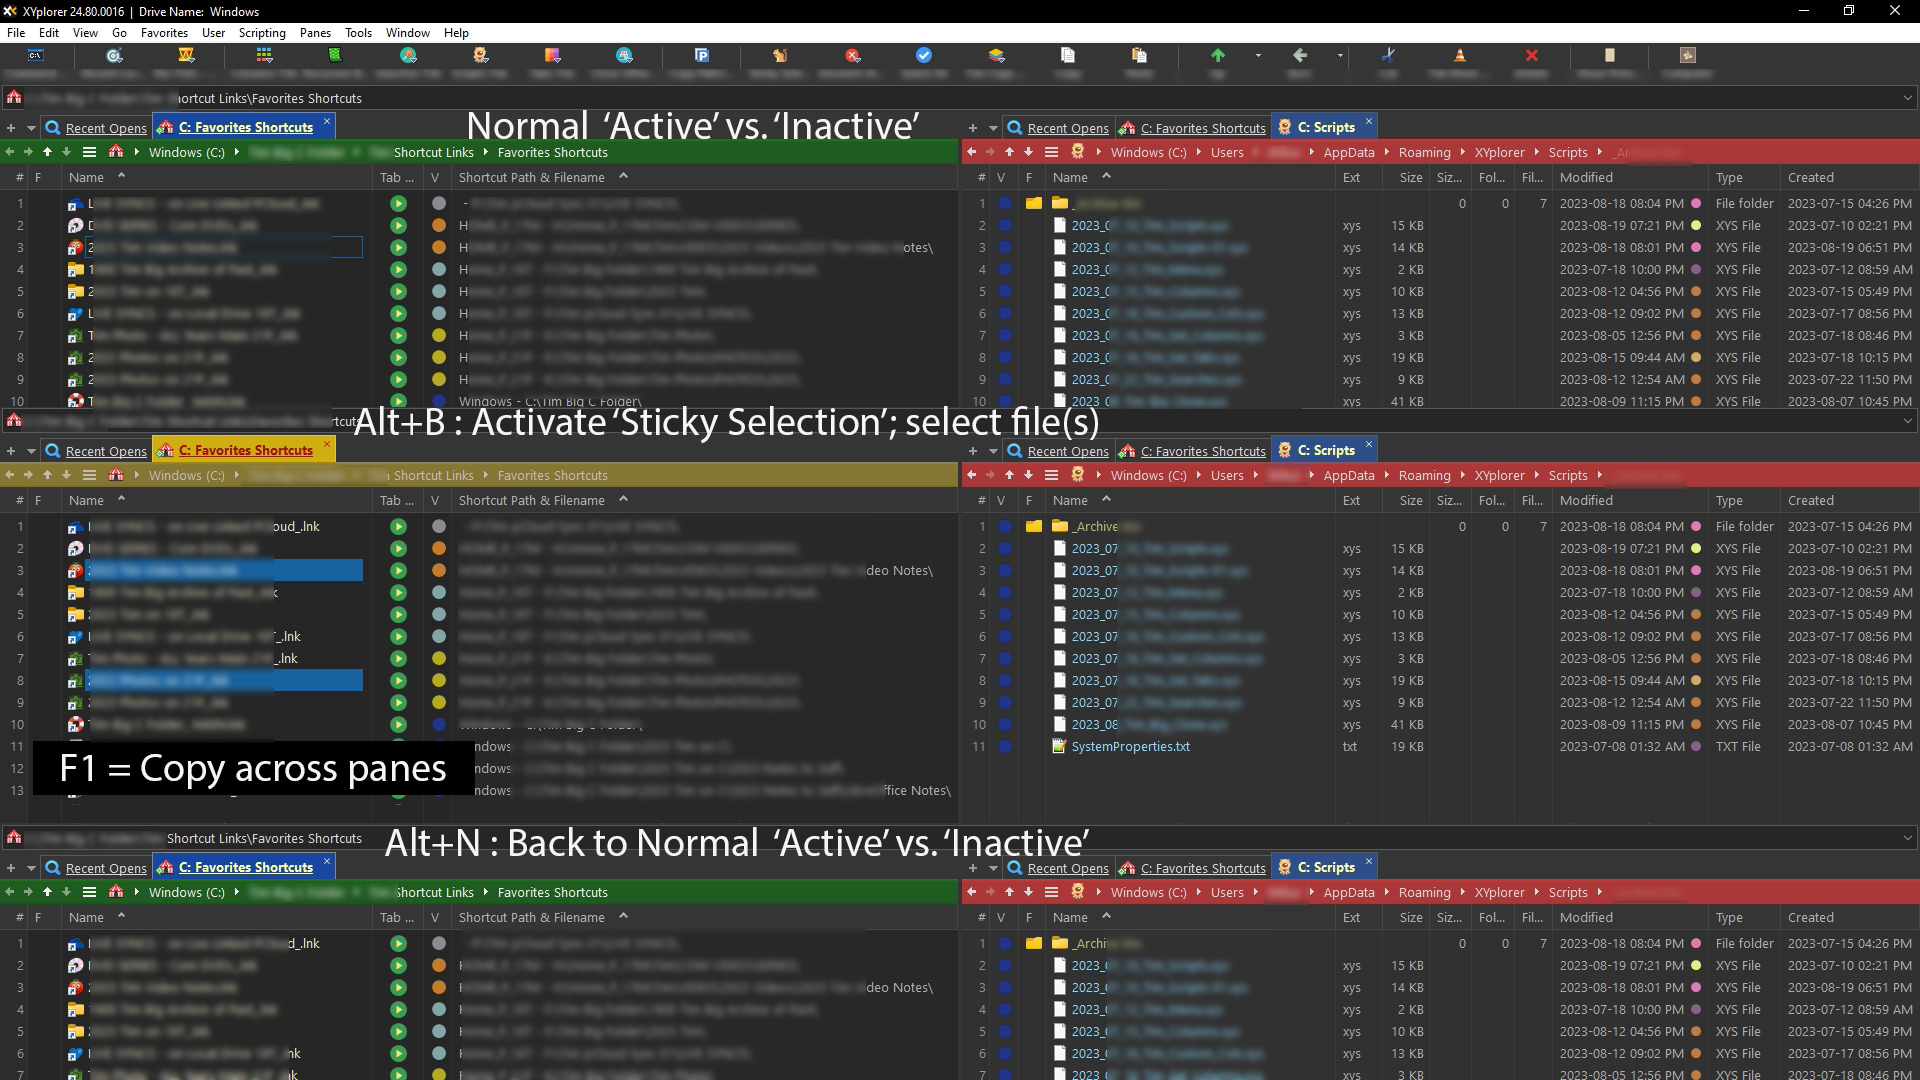Image resolution: width=1920 pixels, height=1080 pixels.
Task: Click the command prompt toolbar icon
Action: pyautogui.click(x=36, y=56)
